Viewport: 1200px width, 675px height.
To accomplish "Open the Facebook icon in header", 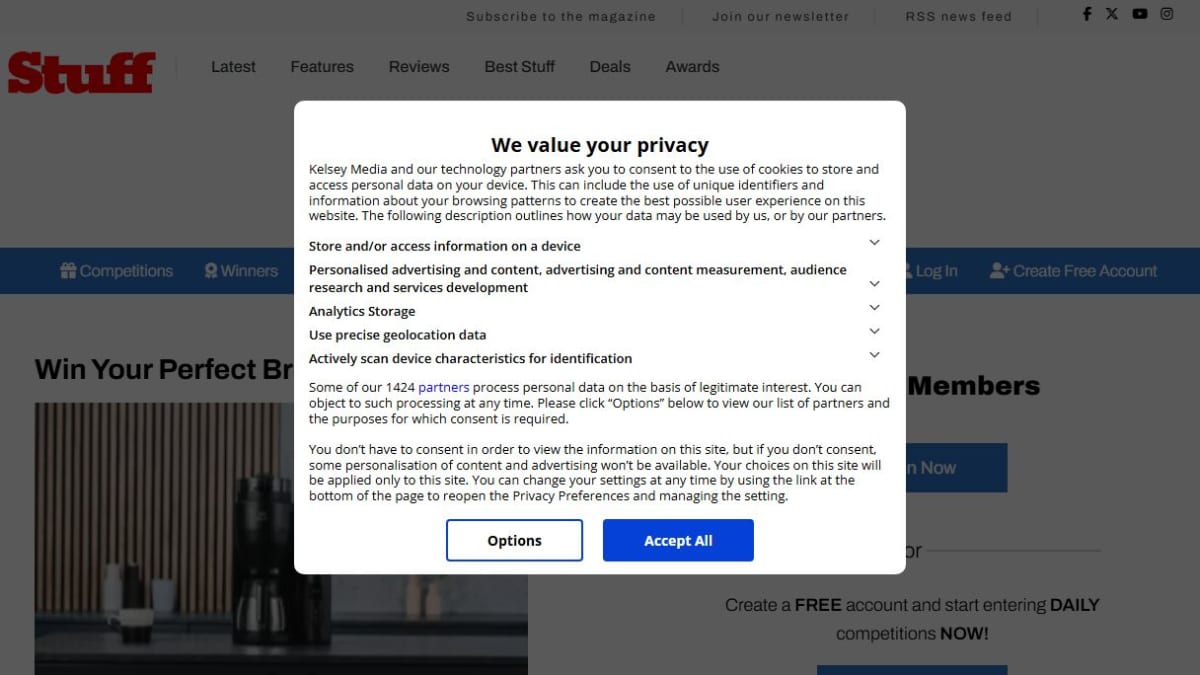I will 1087,14.
